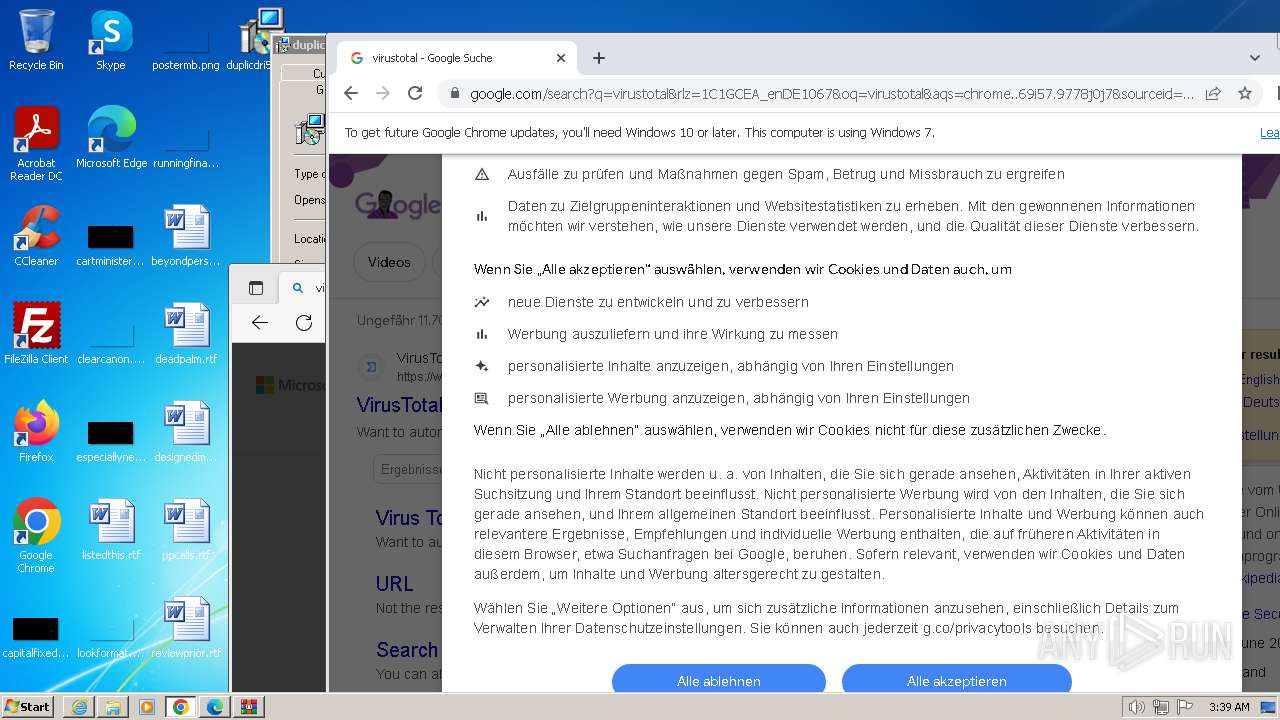
Task: Click the Edge window's back arrow
Action: [x=260, y=322]
